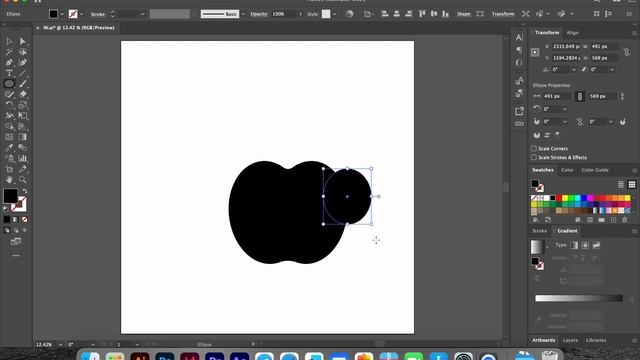The height and width of the screenshot is (360, 640).
Task: Open Basic brush definition dropdown
Action: (x=243, y=14)
